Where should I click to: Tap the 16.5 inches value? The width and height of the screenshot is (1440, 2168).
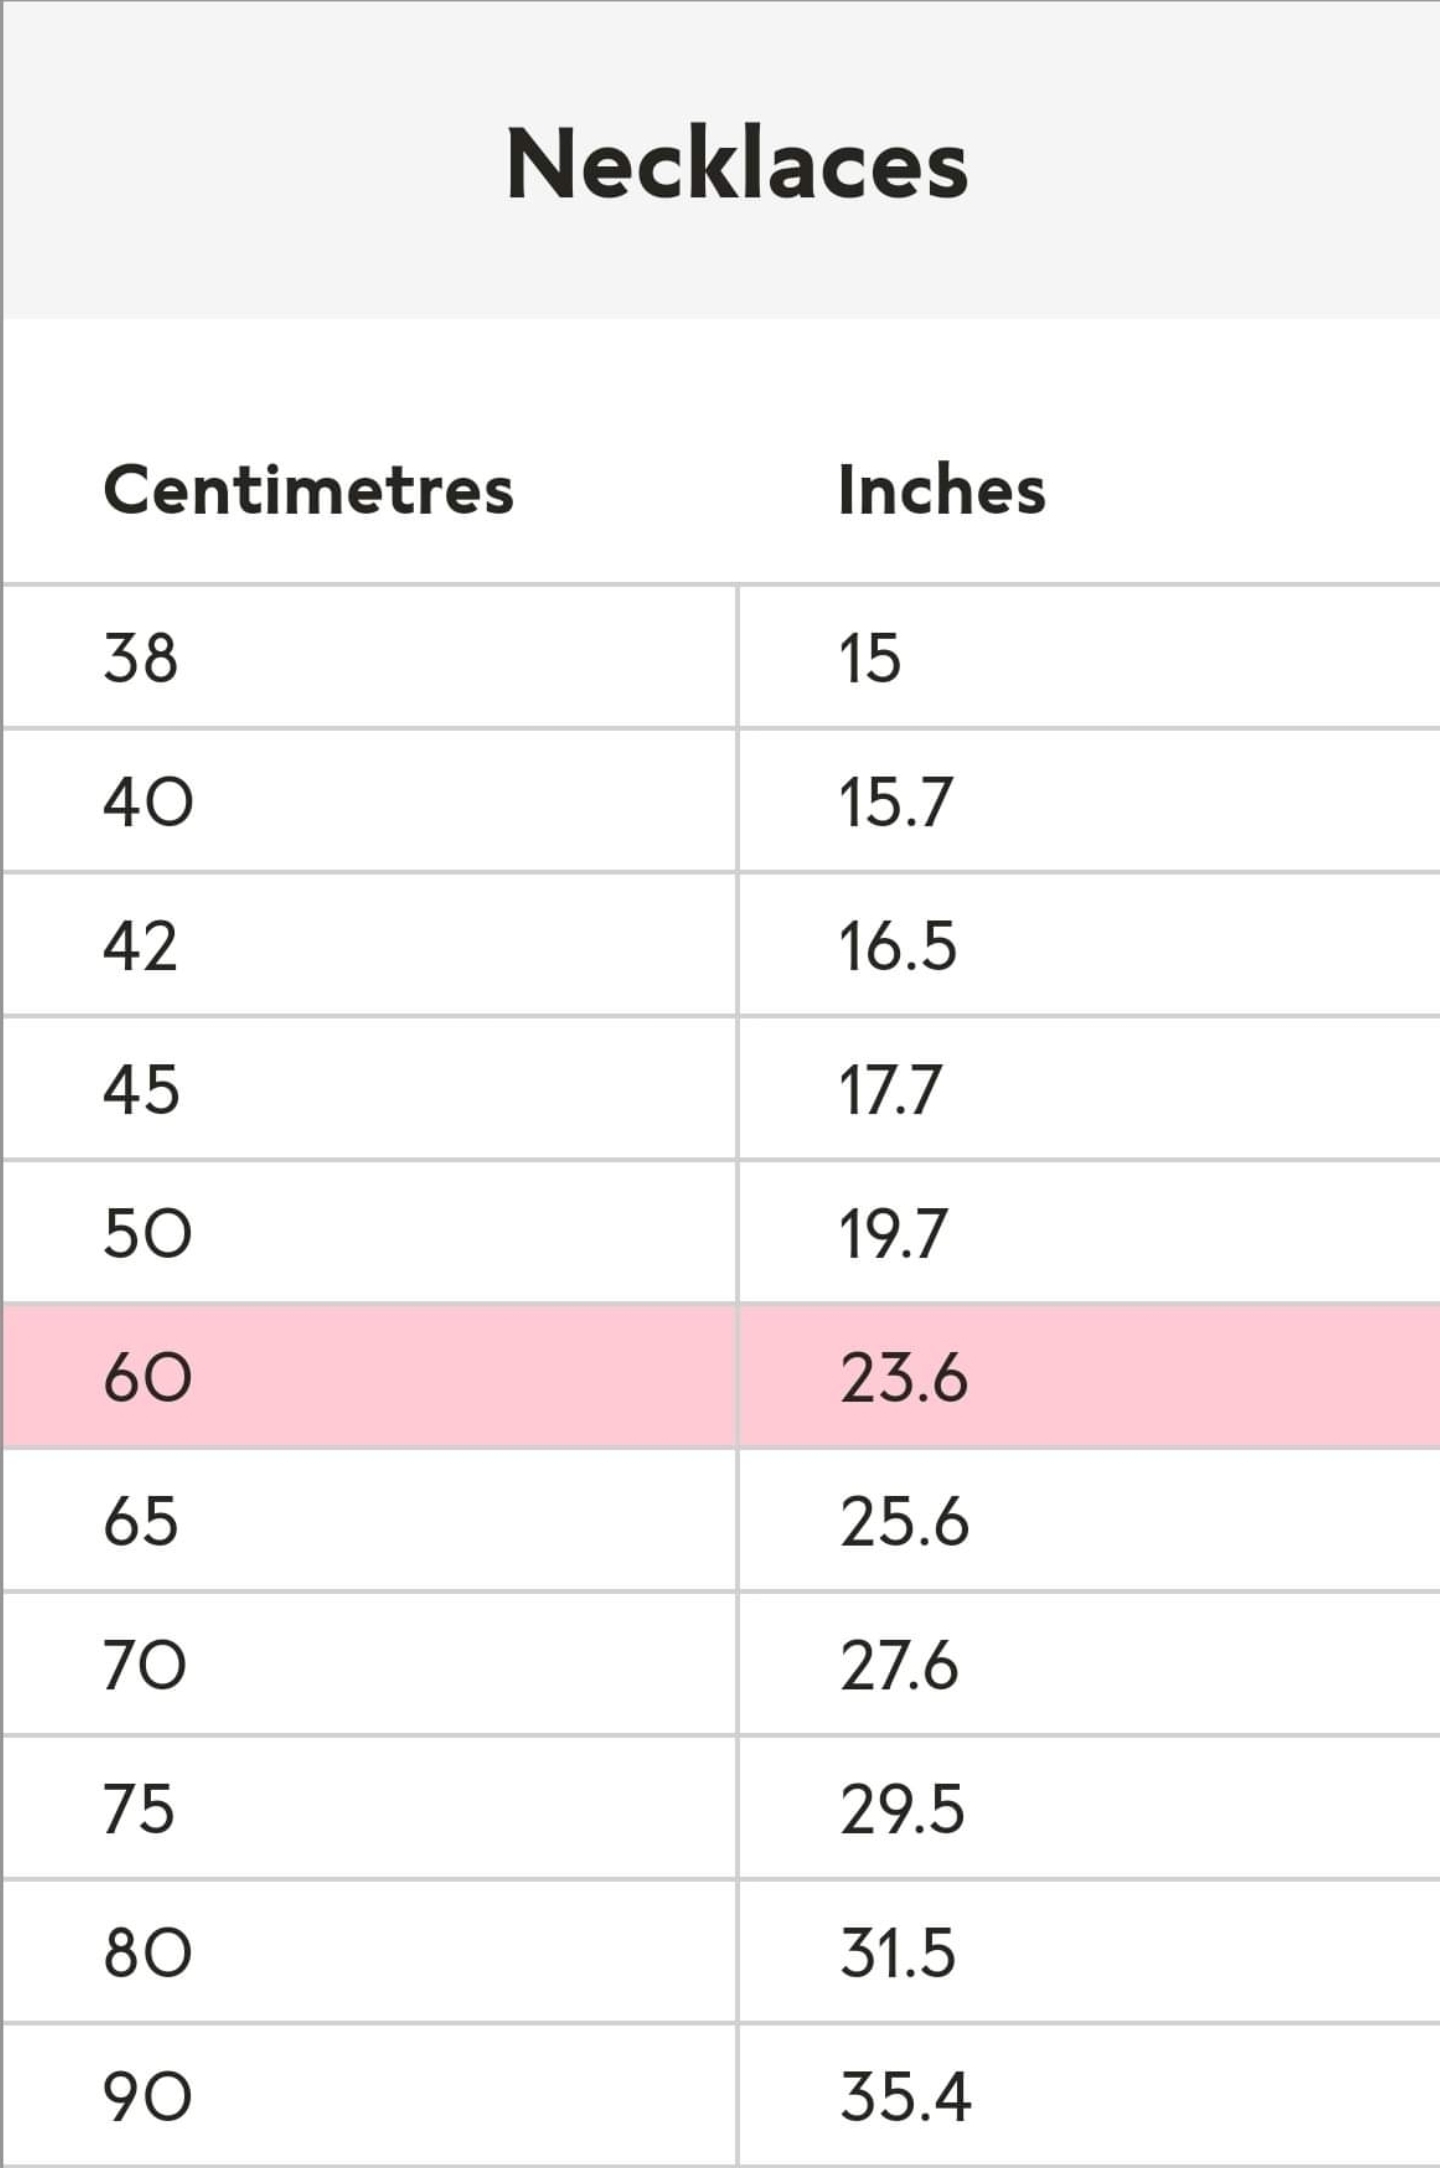point(897,946)
